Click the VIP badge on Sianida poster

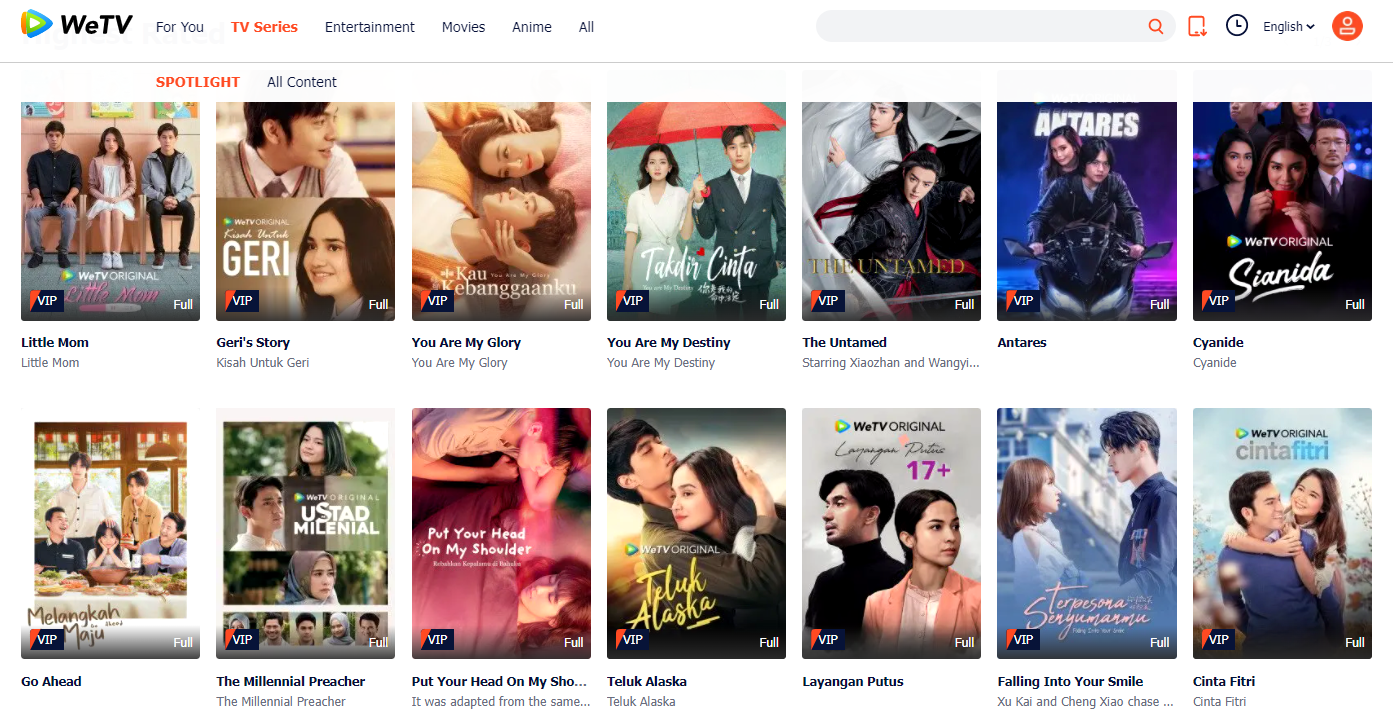1216,300
